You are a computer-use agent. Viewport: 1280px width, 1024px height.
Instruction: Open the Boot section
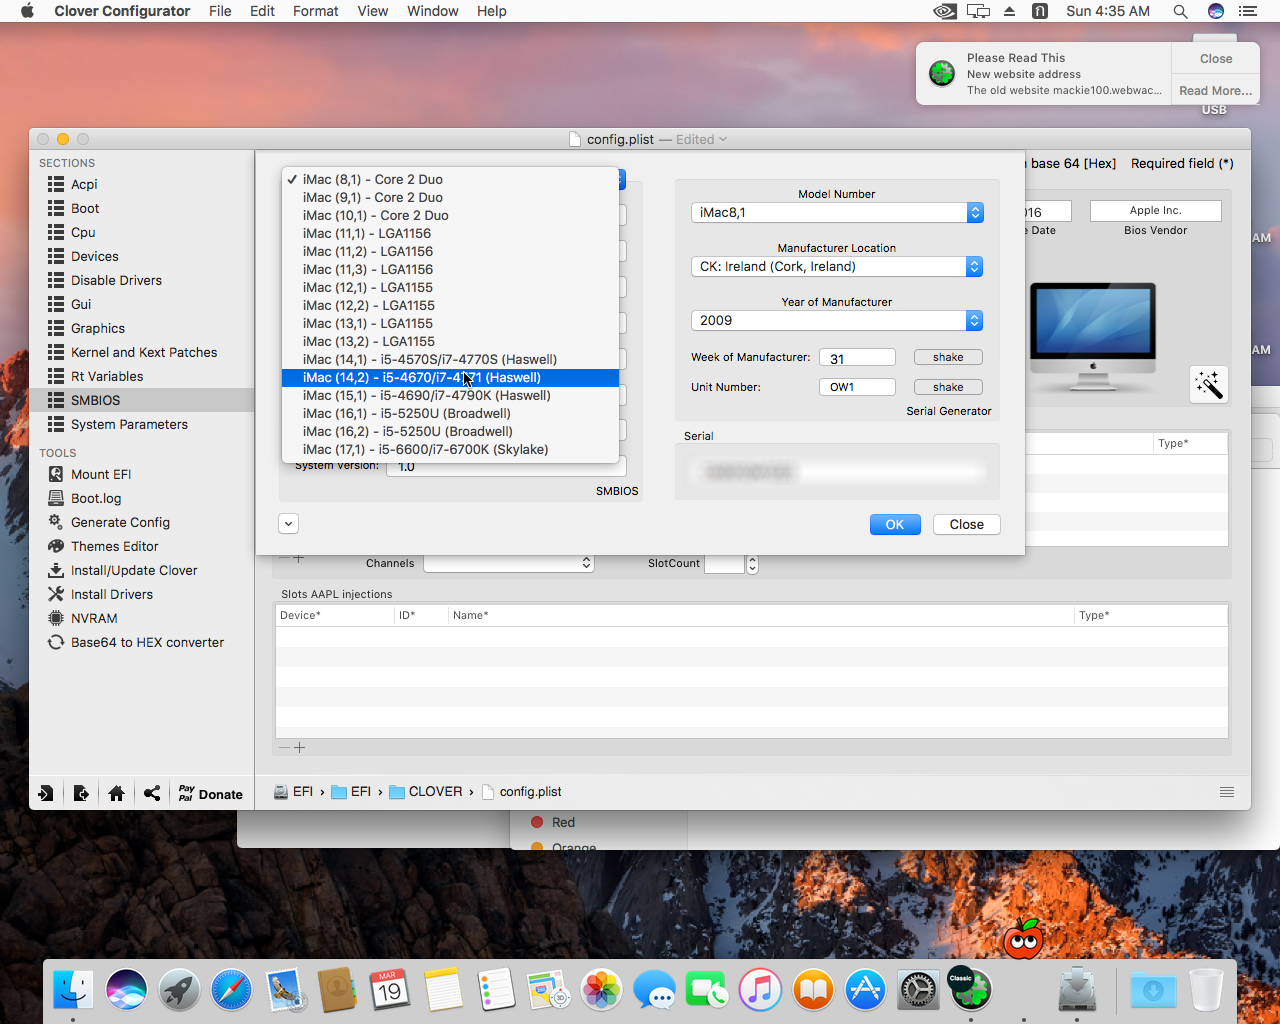[85, 208]
